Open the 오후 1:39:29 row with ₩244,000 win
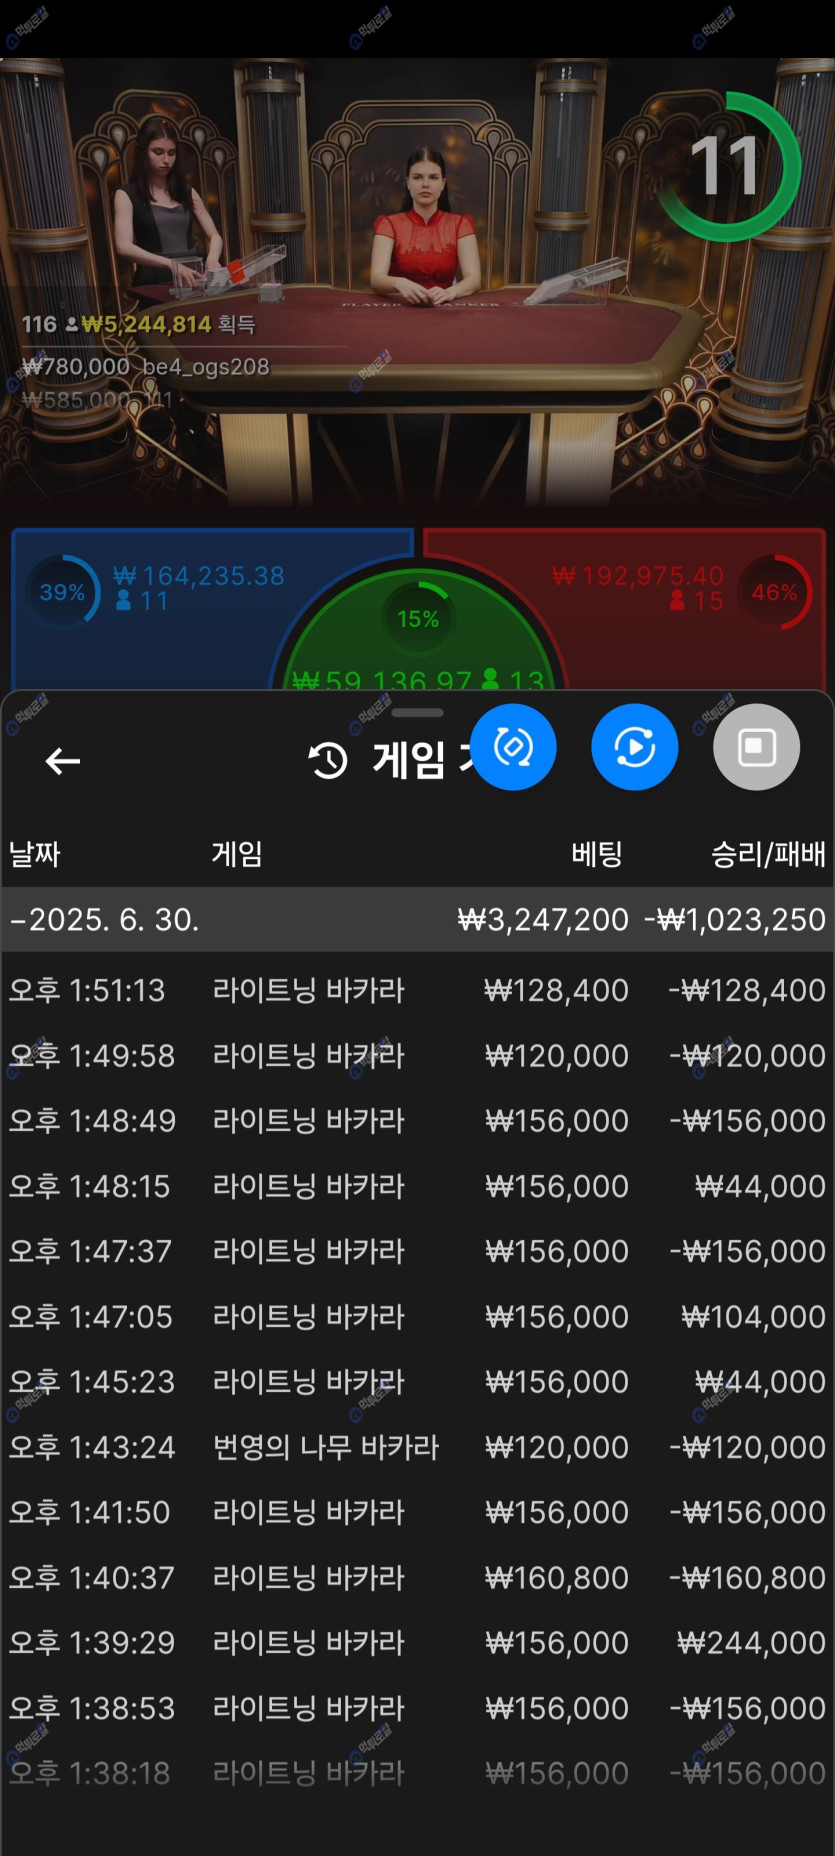Screen dimensions: 835x1856 417,1642
